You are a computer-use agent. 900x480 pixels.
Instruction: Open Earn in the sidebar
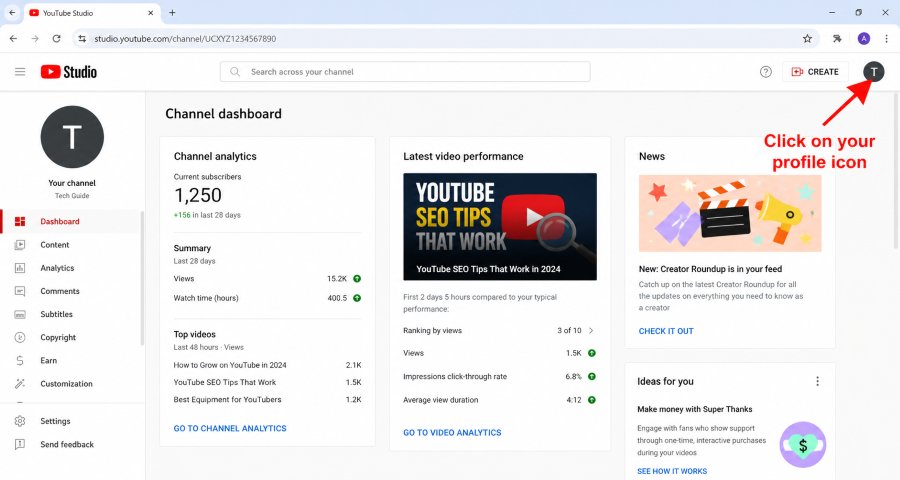pos(70,361)
